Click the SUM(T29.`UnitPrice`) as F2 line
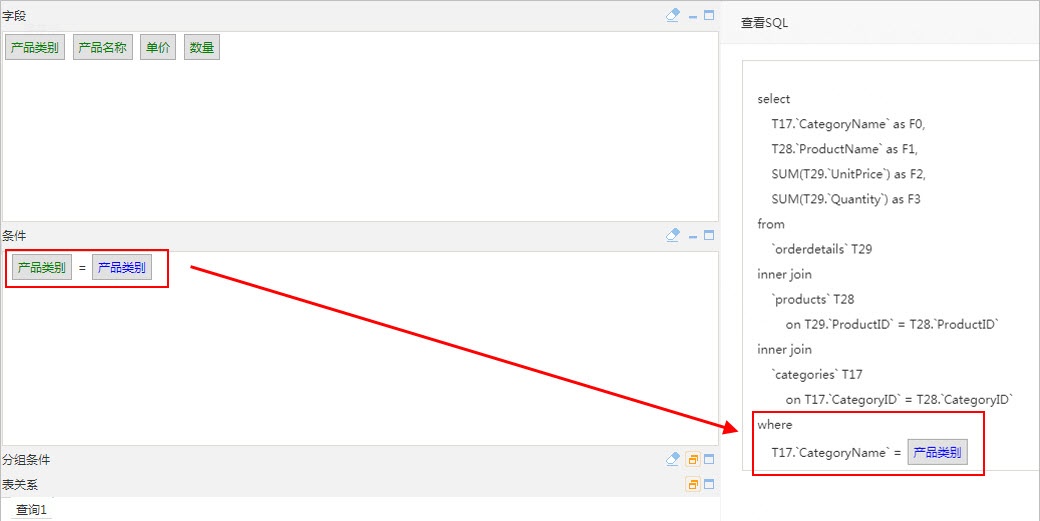The width and height of the screenshot is (1040, 521). tap(849, 174)
